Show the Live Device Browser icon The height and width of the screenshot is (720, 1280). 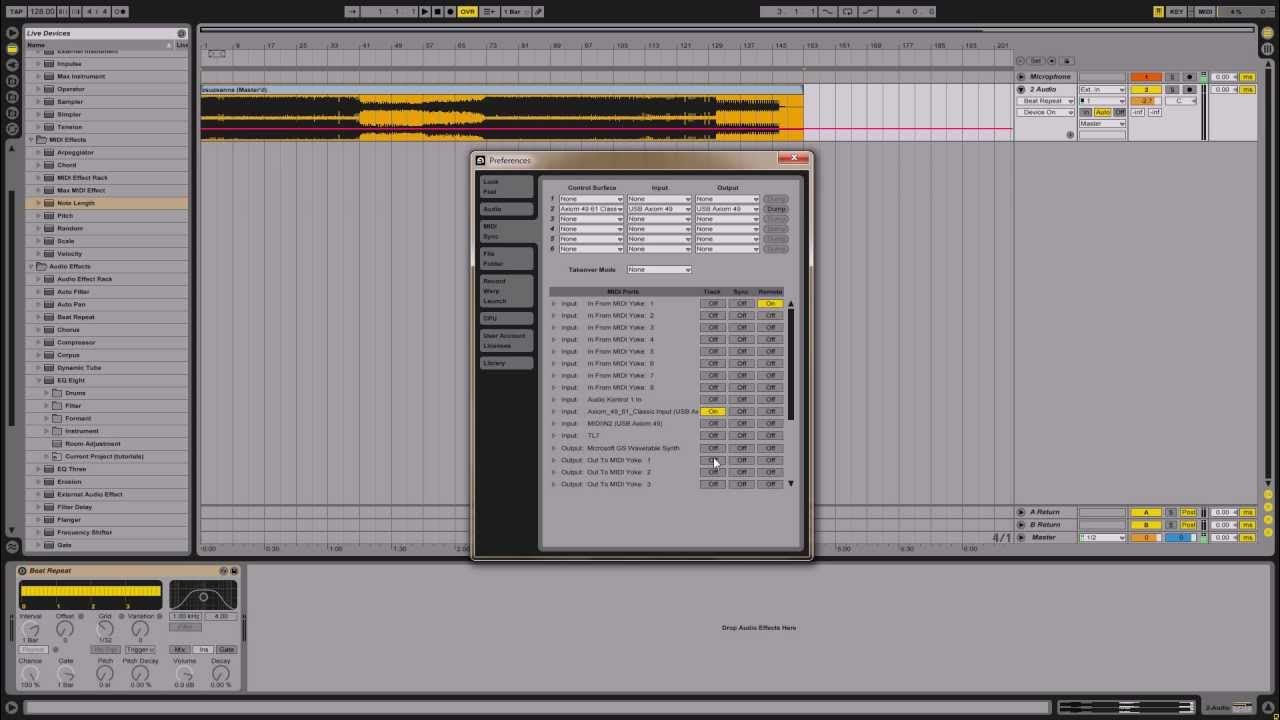(12, 49)
